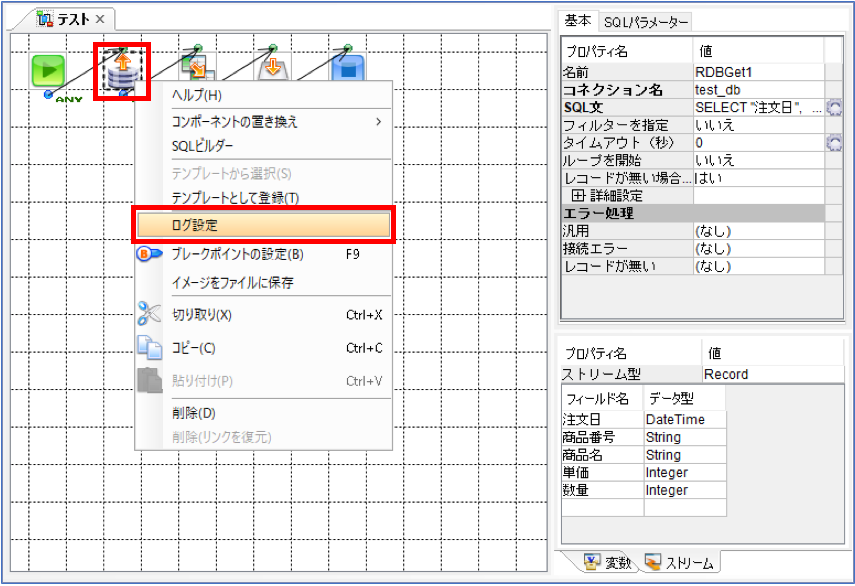Select the RDBGet database component icon
The width and height of the screenshot is (855, 586).
[x=122, y=71]
